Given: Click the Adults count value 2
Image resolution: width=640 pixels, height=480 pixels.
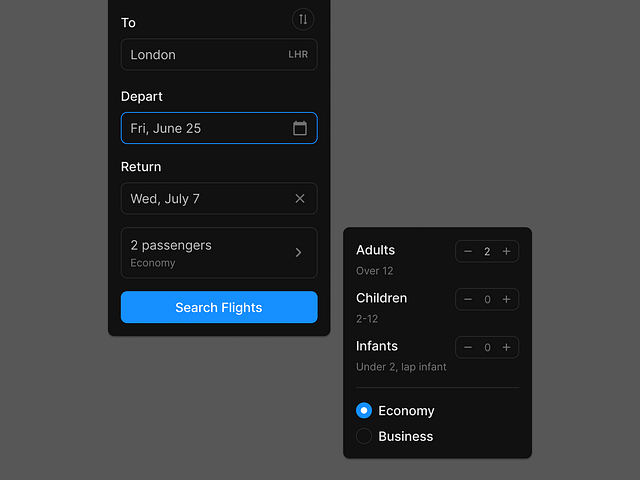Looking at the screenshot, I should [487, 252].
